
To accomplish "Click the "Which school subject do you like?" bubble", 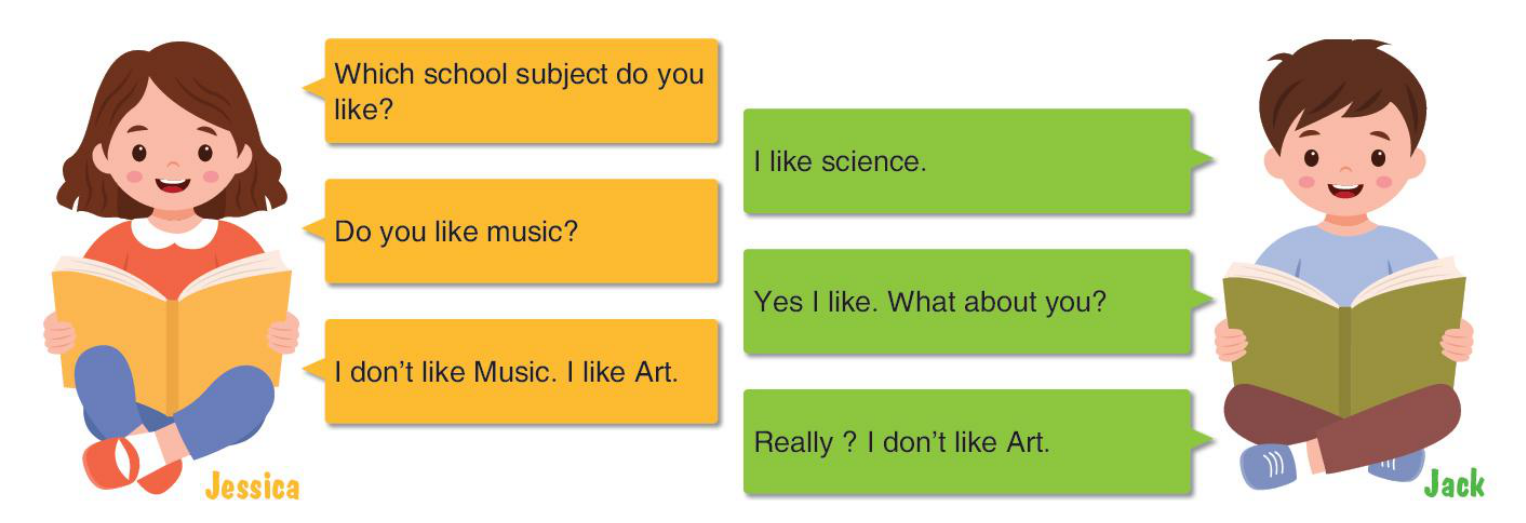I will pos(521,91).
